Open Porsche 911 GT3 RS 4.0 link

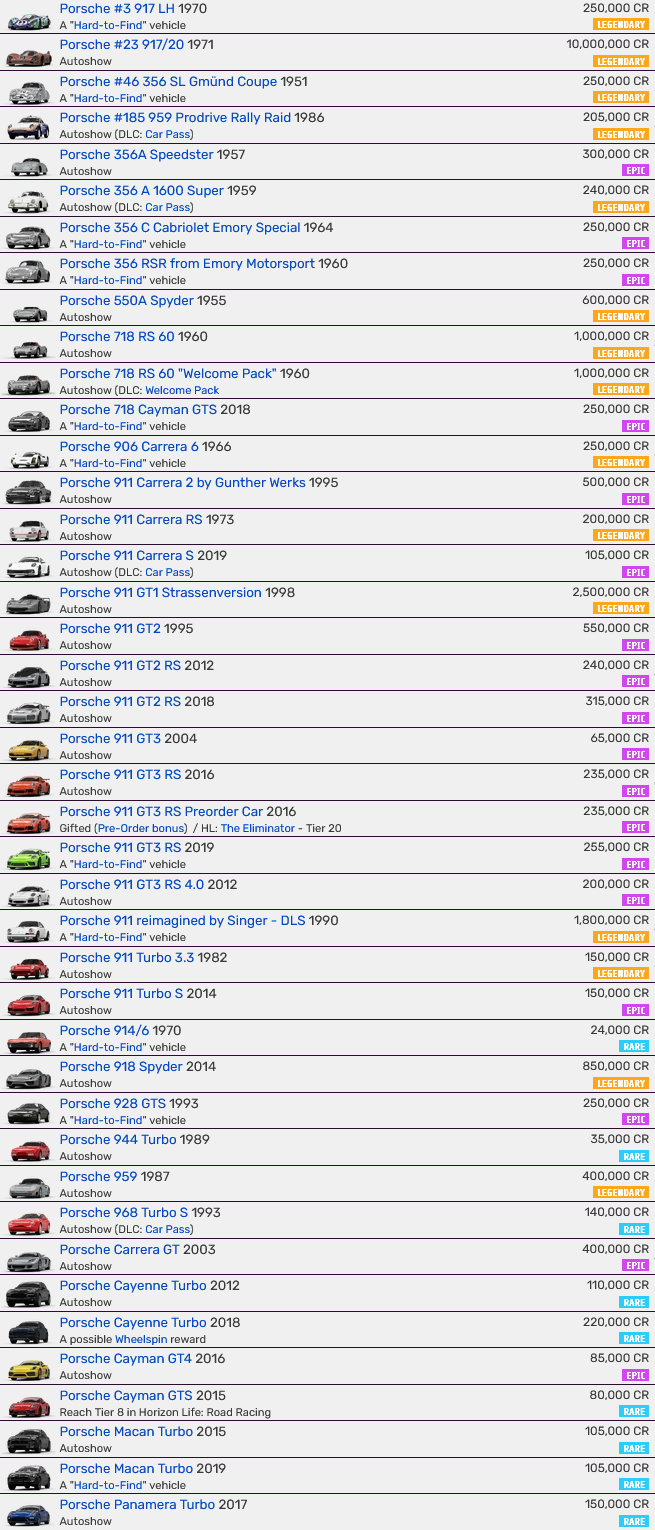(134, 884)
